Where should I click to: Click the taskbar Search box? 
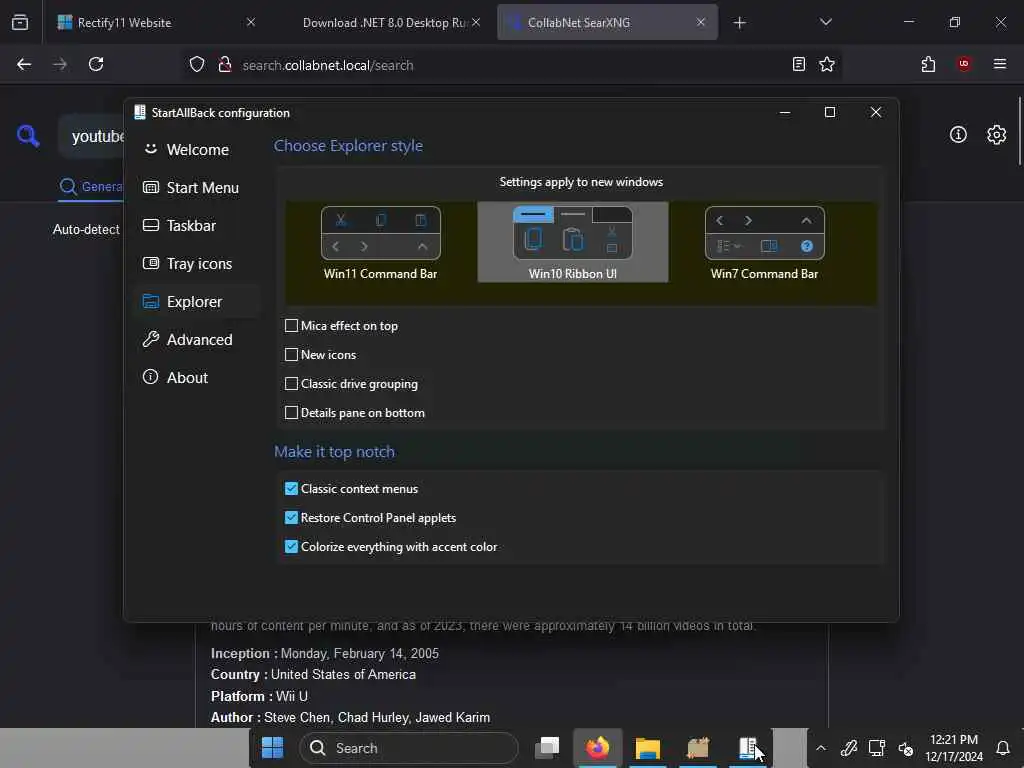409,748
